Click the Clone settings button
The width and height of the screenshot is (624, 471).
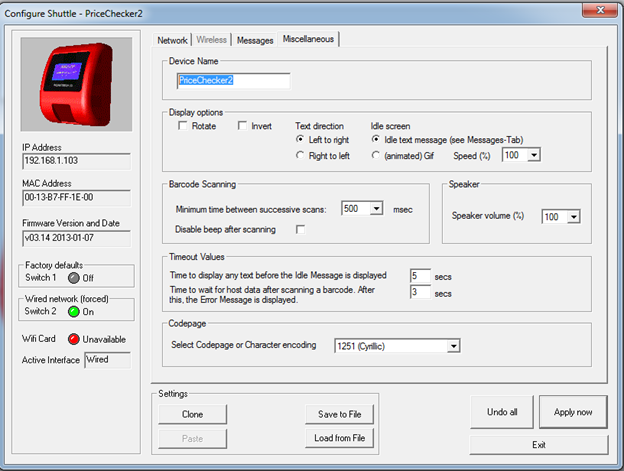pyautogui.click(x=193, y=414)
